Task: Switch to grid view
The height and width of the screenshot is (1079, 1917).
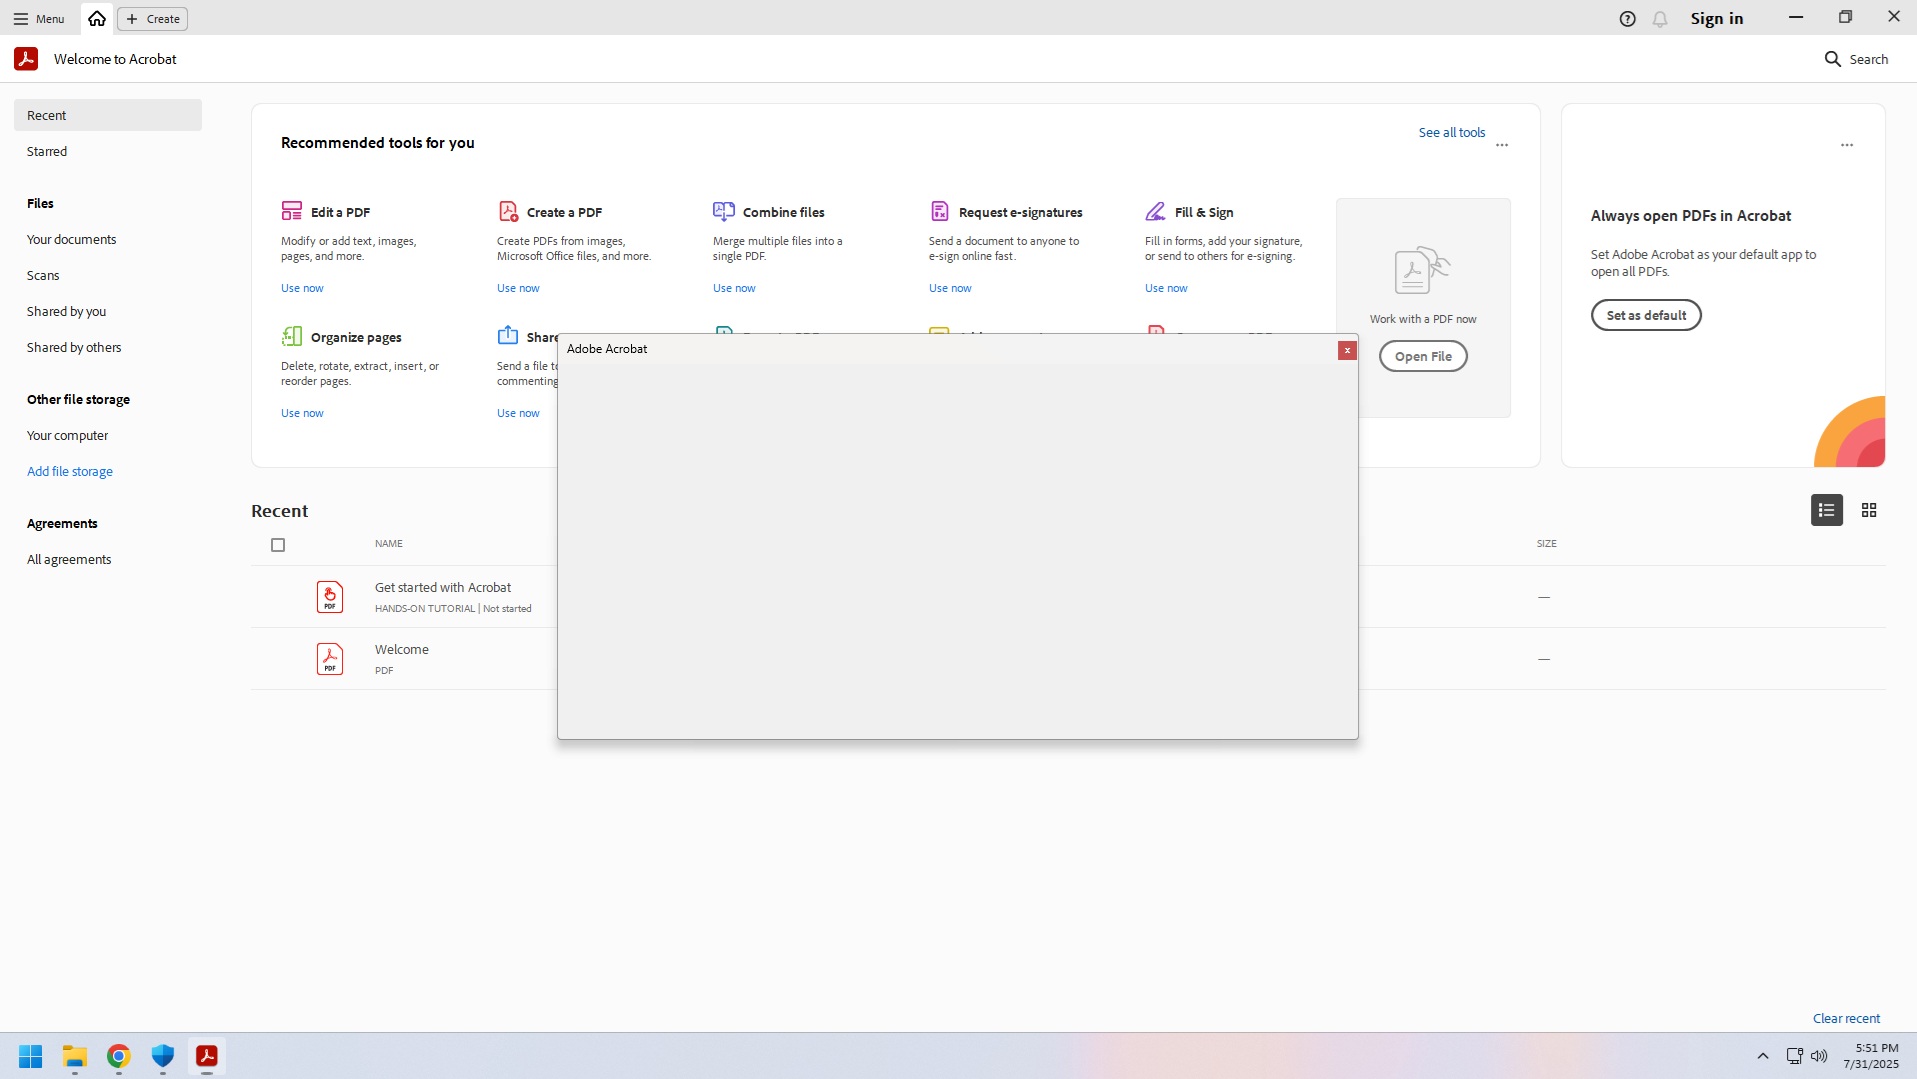Action: click(1868, 510)
